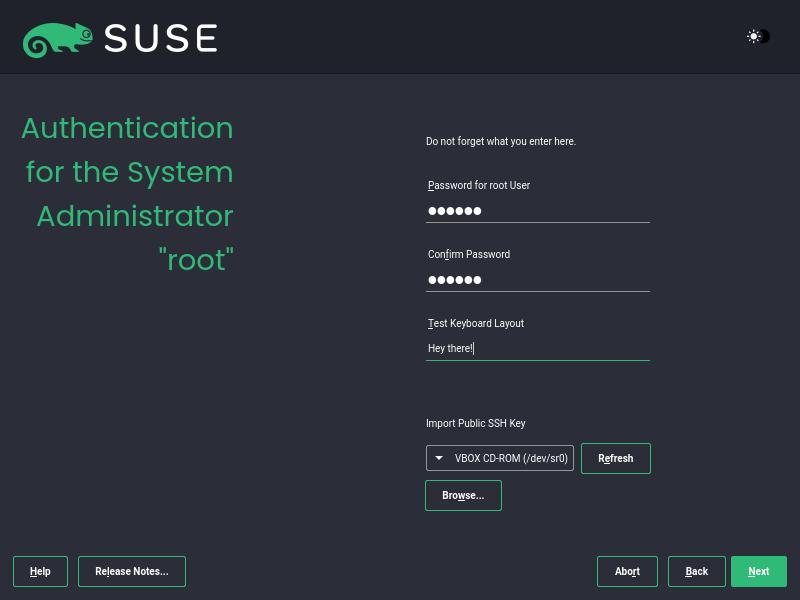800x600 pixels.
Task: Toggle the light/dark theme switch
Action: point(758,37)
